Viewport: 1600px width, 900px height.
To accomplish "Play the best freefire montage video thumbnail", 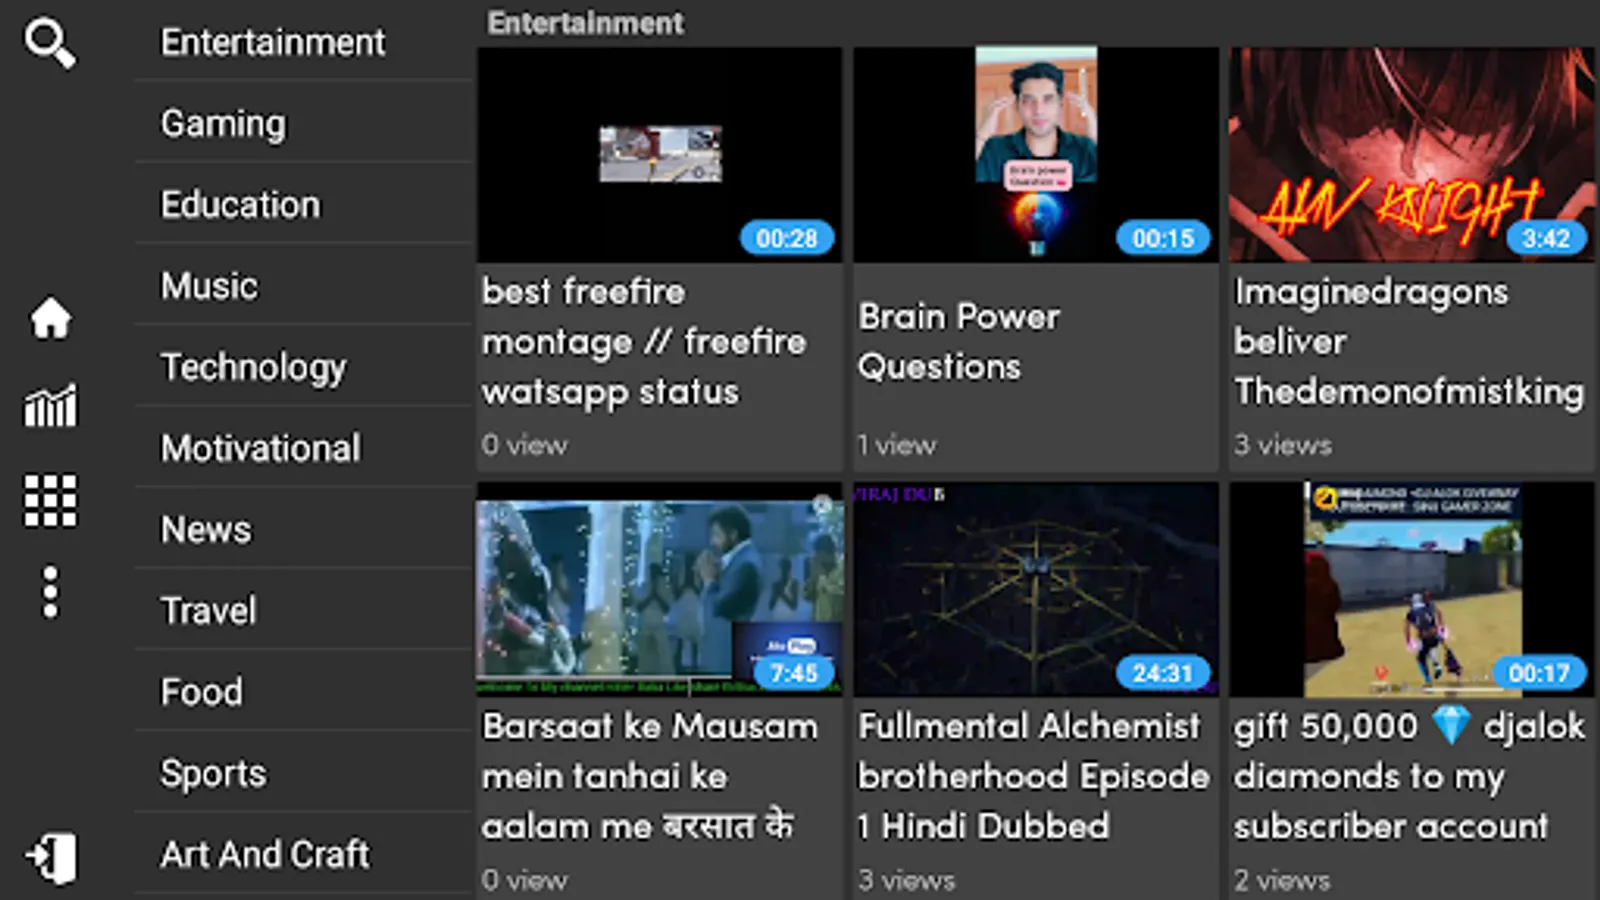I will [660, 155].
